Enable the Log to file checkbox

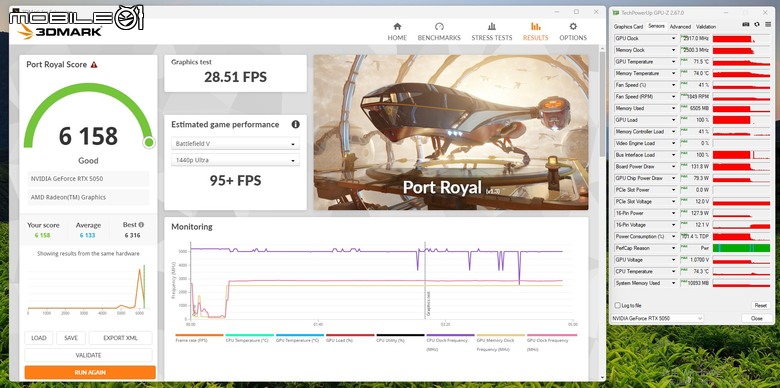(617, 305)
